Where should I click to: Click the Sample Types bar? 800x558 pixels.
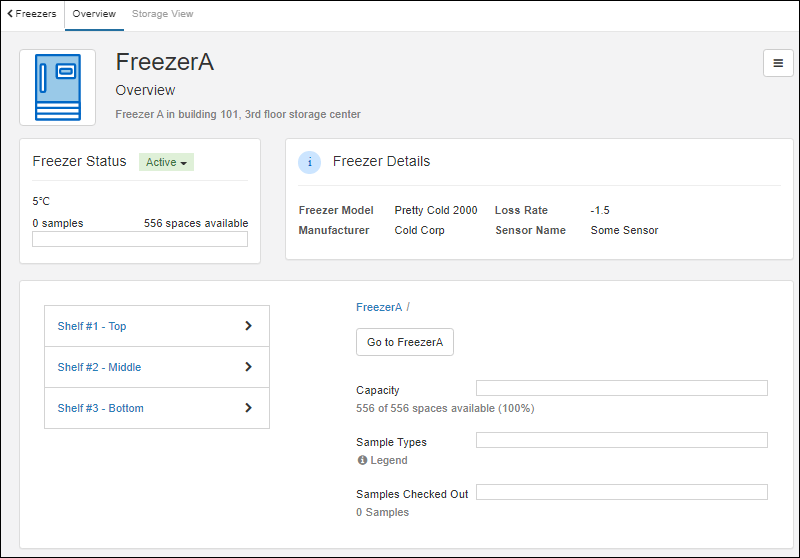tap(621, 440)
